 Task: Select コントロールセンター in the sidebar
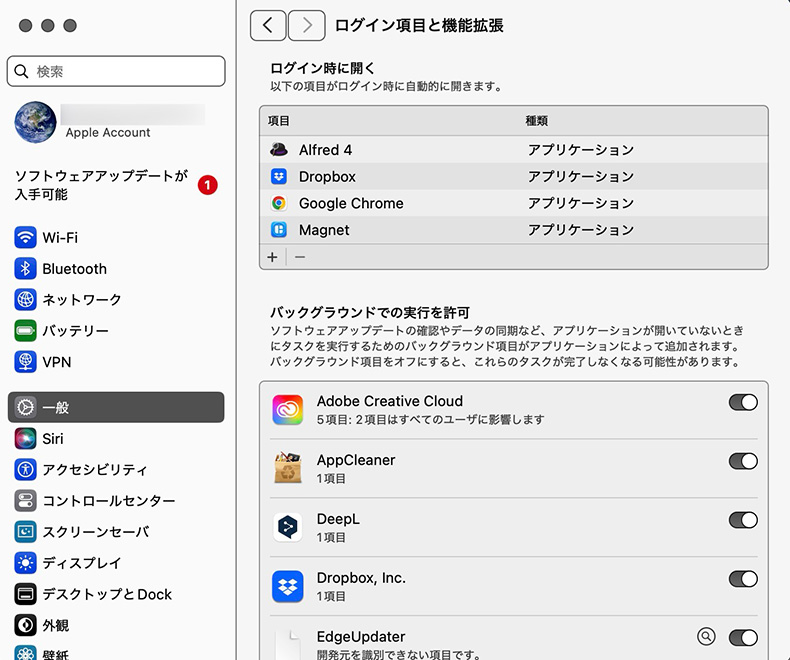(x=108, y=501)
